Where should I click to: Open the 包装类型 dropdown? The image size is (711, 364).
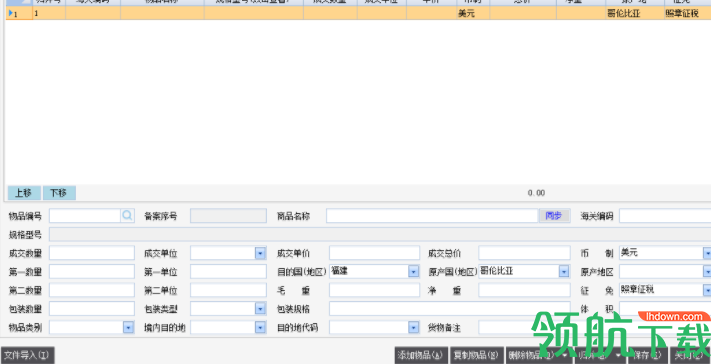click(260, 309)
